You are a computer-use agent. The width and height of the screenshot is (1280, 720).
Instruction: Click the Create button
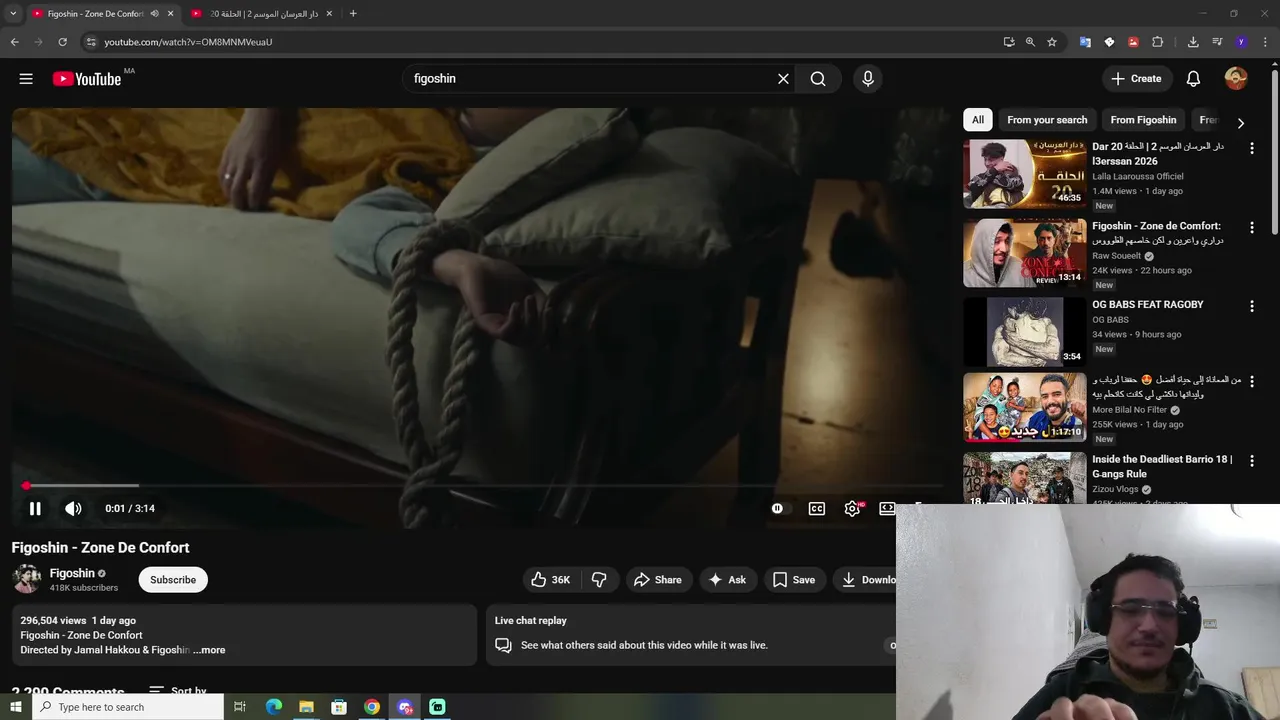pos(1136,79)
